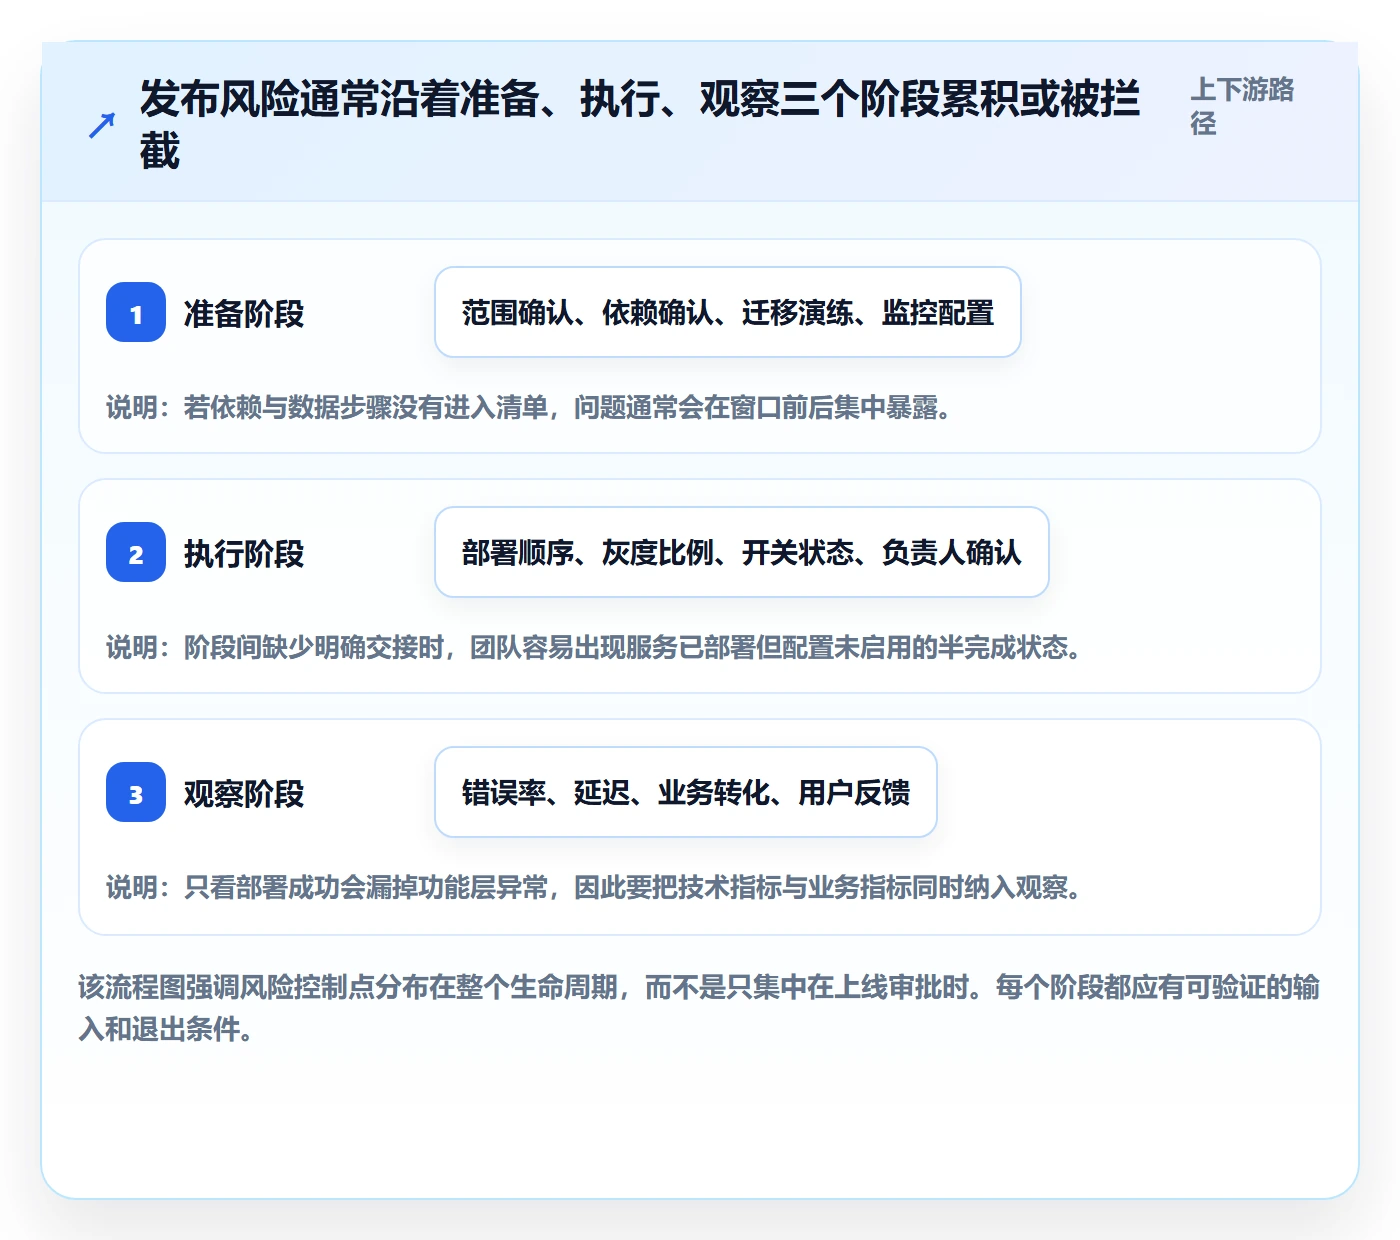Click the blue arrow icon in the header
This screenshot has width=1400, height=1240.
[x=102, y=126]
